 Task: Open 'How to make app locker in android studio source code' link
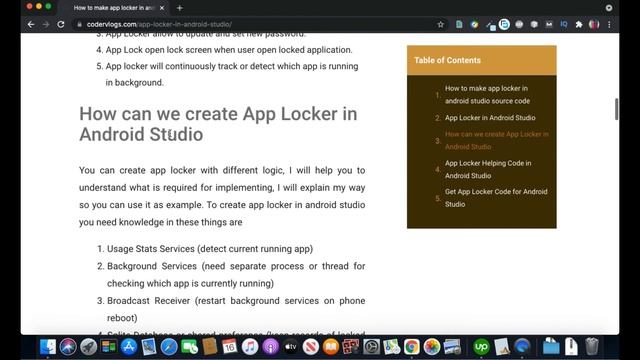click(487, 94)
